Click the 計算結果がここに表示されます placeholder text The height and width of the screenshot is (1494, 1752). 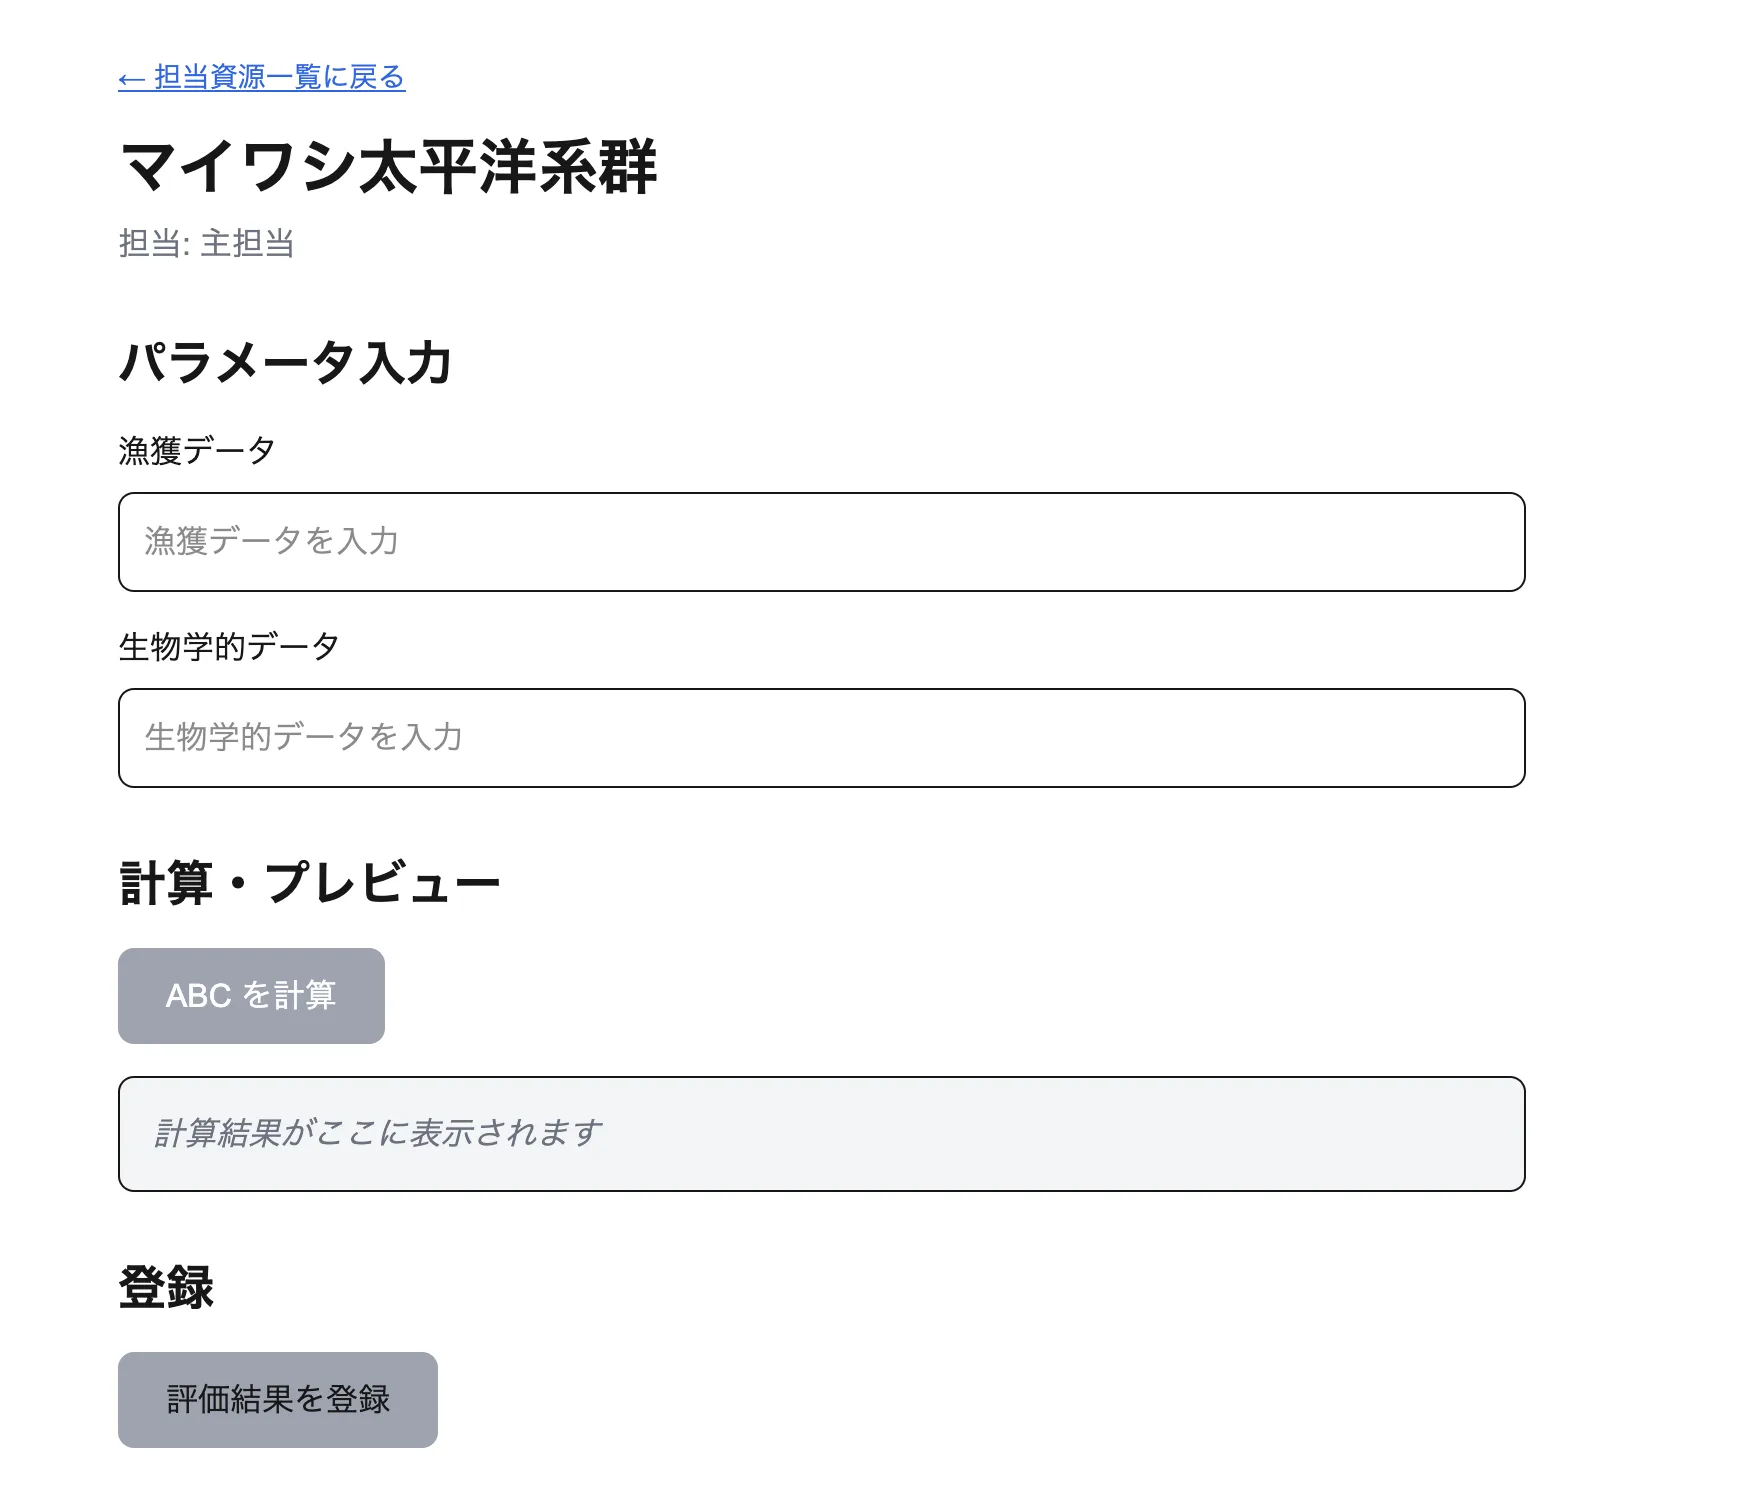376,1132
